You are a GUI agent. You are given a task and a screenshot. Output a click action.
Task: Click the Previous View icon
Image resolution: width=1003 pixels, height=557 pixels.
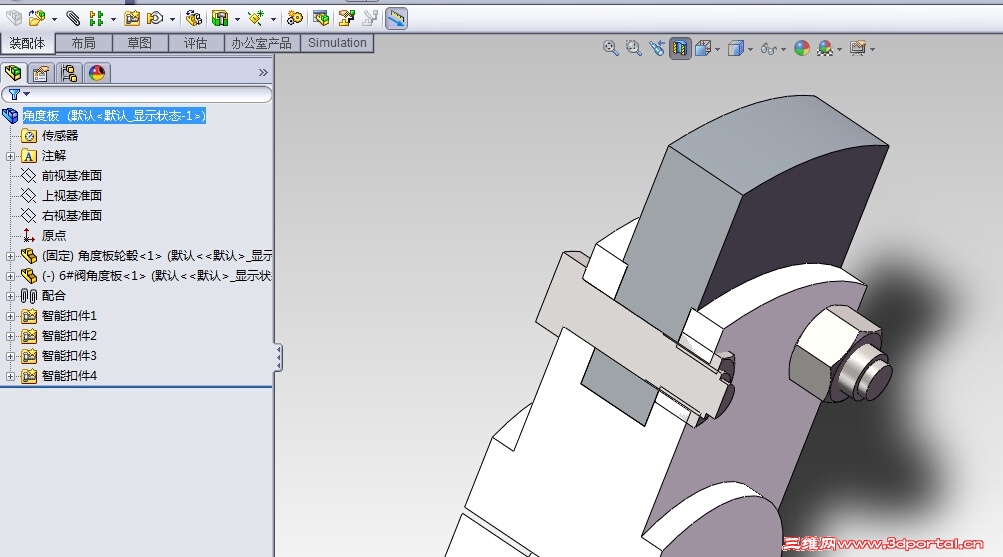[657, 48]
